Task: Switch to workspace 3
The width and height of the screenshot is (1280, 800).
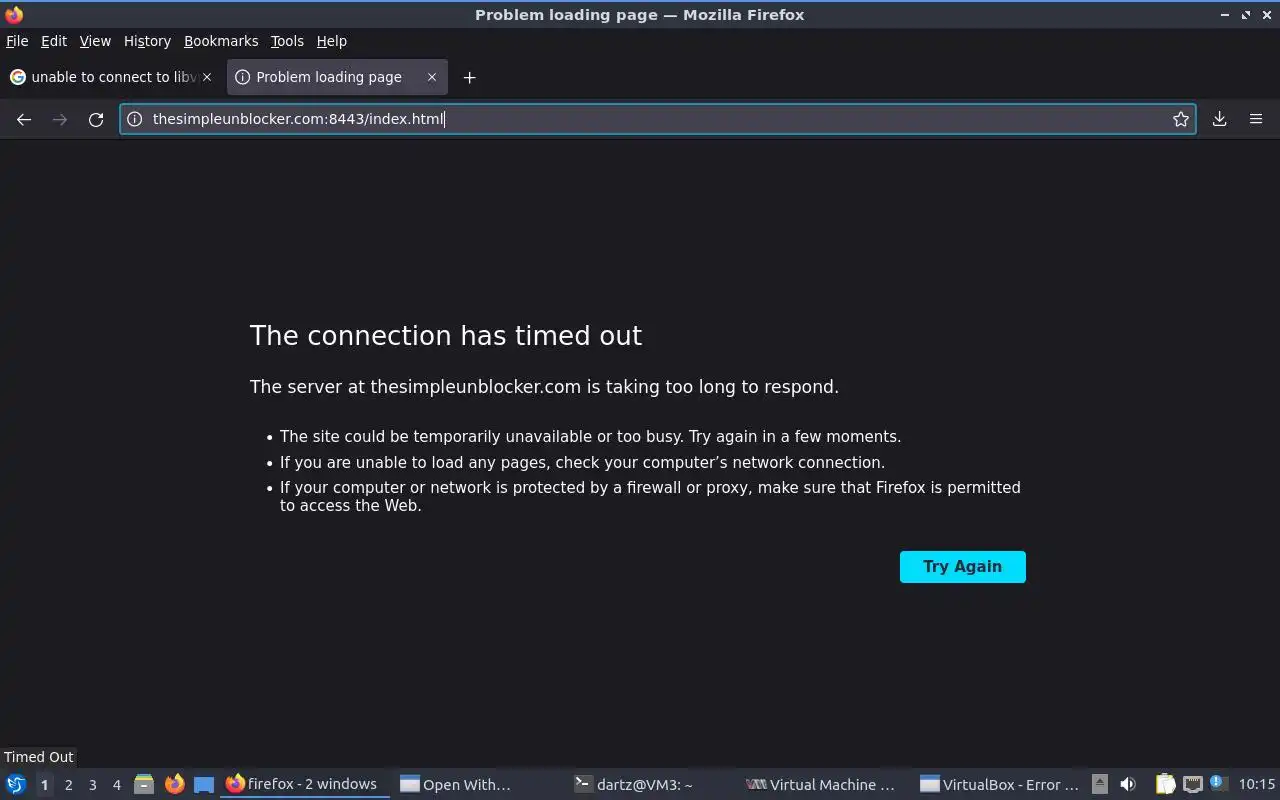Action: [x=92, y=785]
